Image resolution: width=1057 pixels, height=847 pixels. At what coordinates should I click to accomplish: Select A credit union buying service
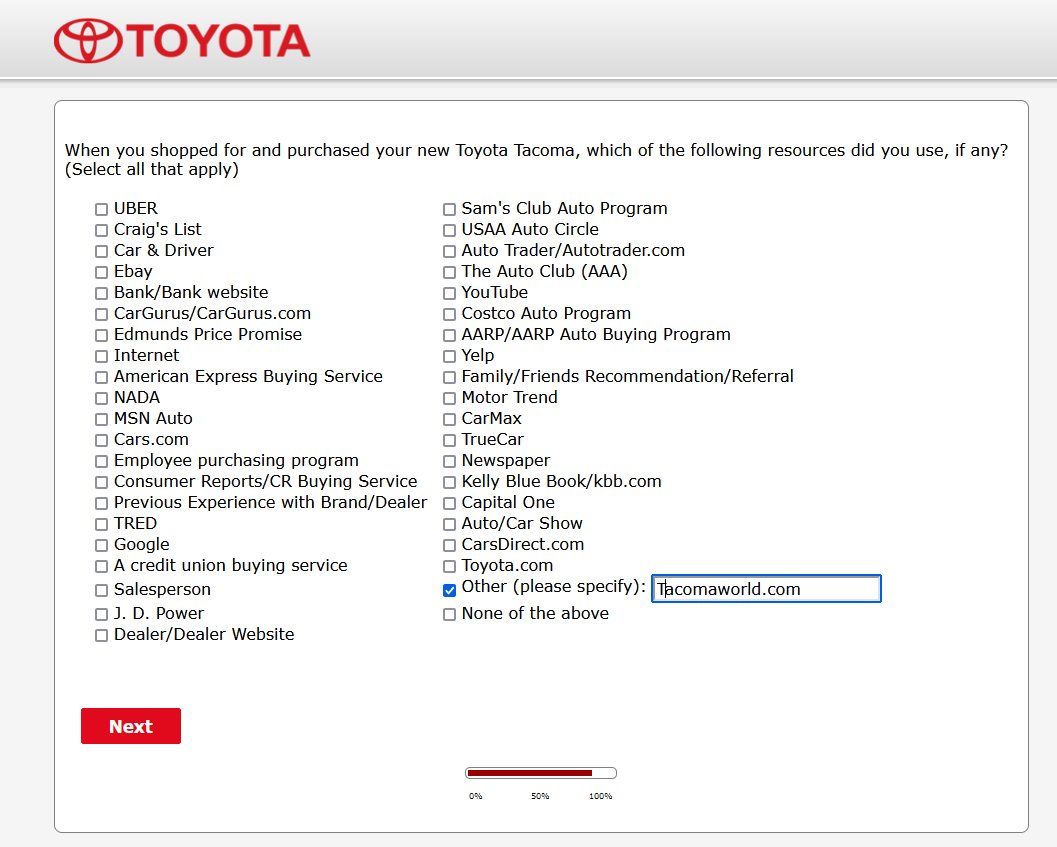[101, 566]
